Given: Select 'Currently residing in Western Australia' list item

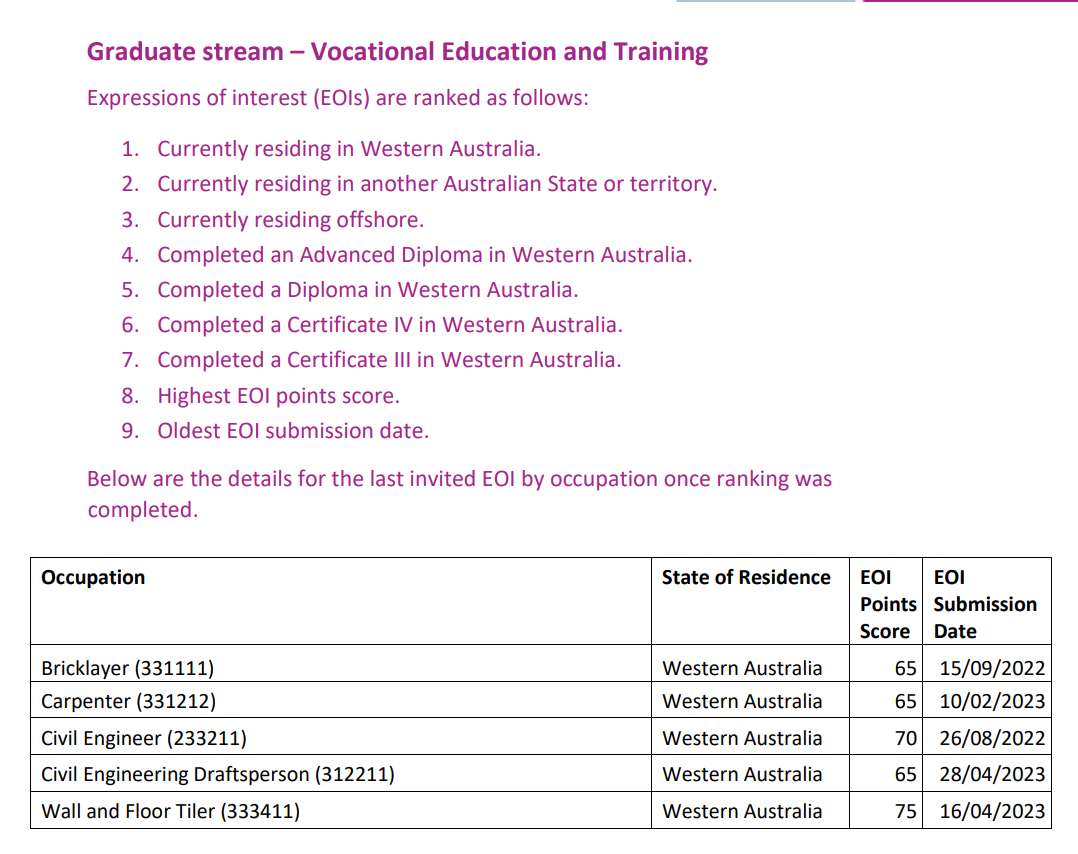Looking at the screenshot, I should coord(348,149).
